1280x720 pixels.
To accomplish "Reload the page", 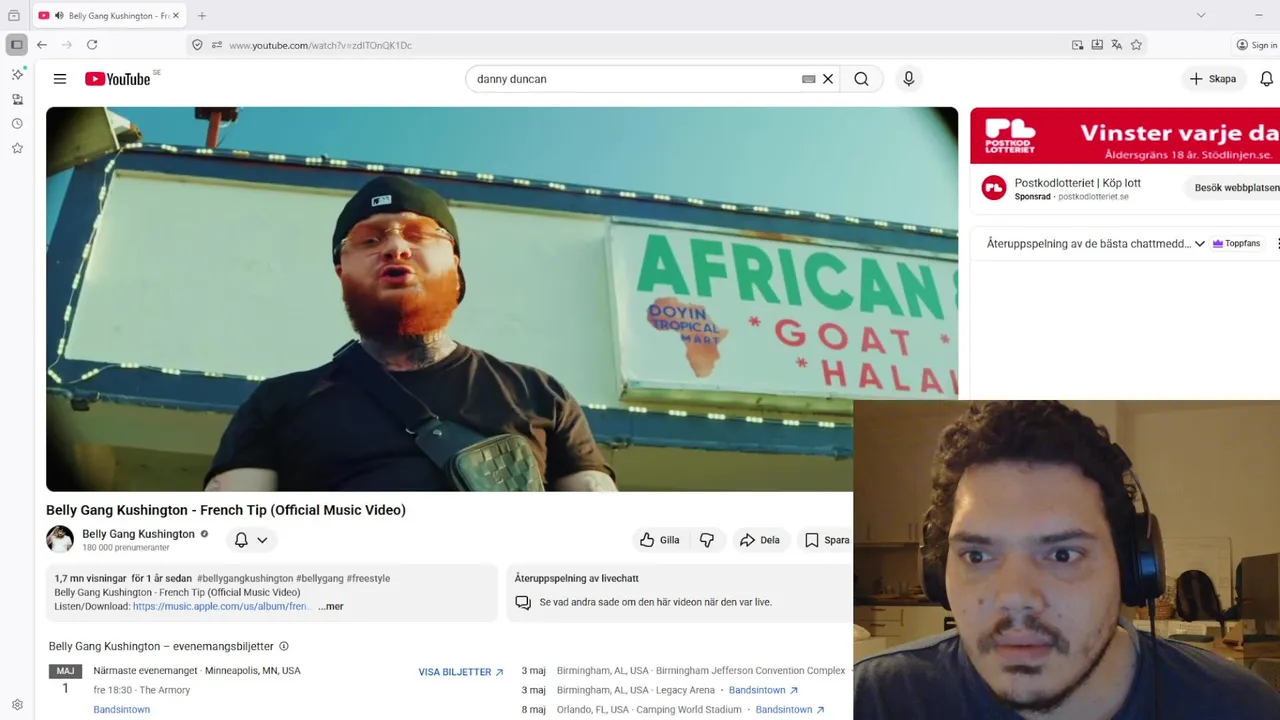I will pos(92,45).
